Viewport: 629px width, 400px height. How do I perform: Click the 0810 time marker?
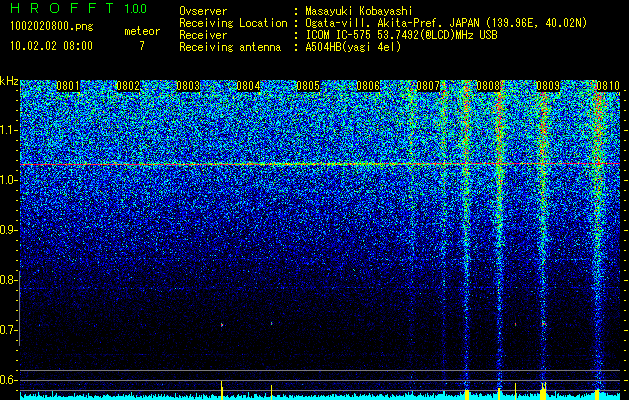pyautogui.click(x=608, y=86)
